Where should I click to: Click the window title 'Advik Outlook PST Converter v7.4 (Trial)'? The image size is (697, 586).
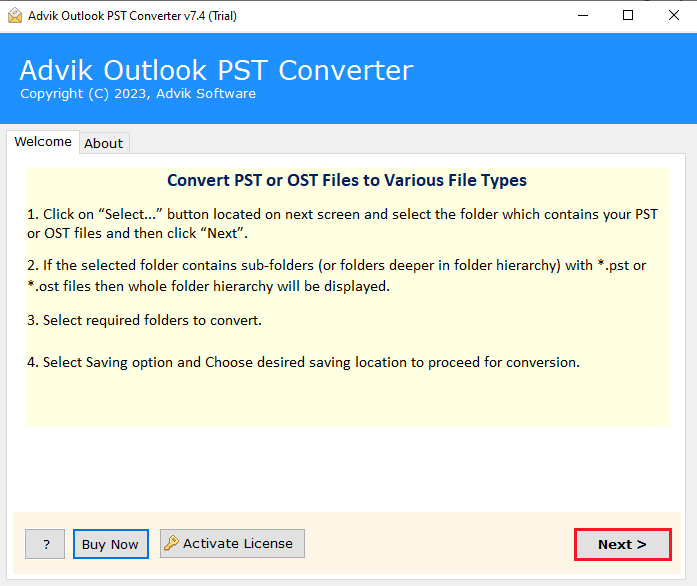pos(132,16)
